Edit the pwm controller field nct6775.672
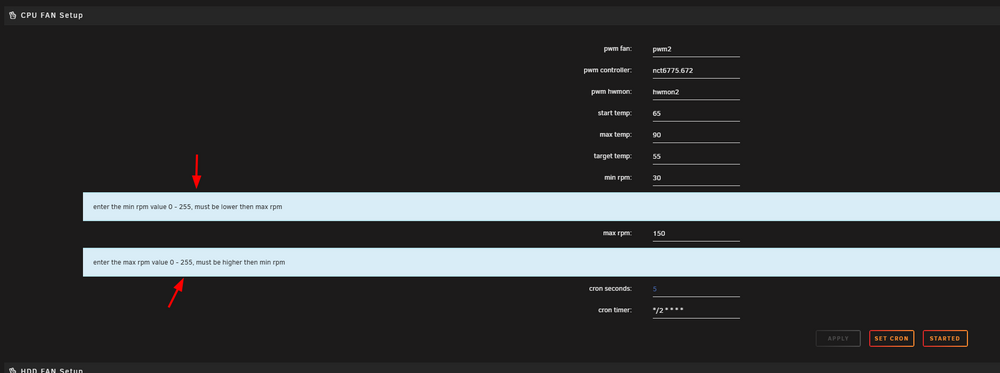This screenshot has height=373, width=1000. (696, 71)
